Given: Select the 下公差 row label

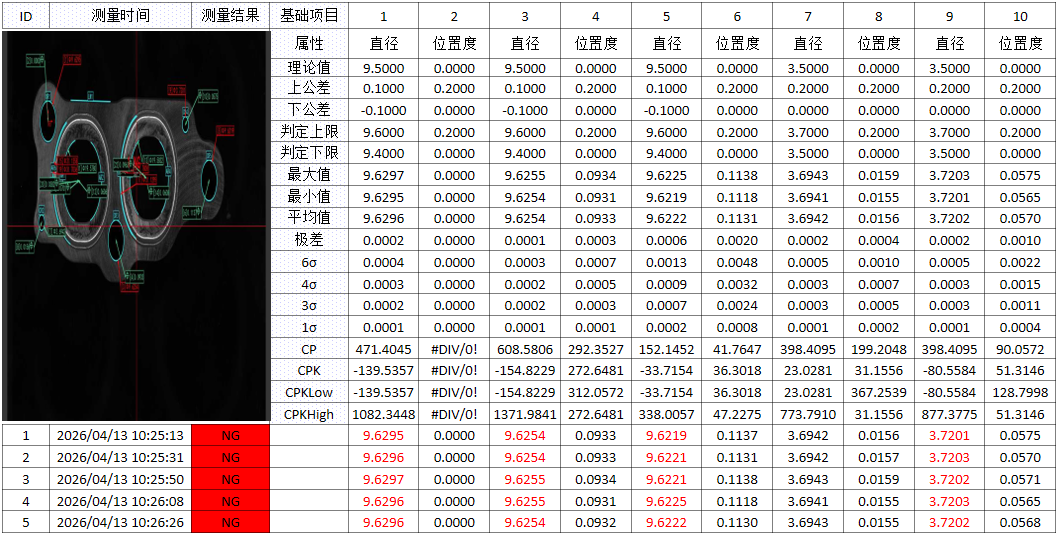Looking at the screenshot, I should (x=309, y=111).
